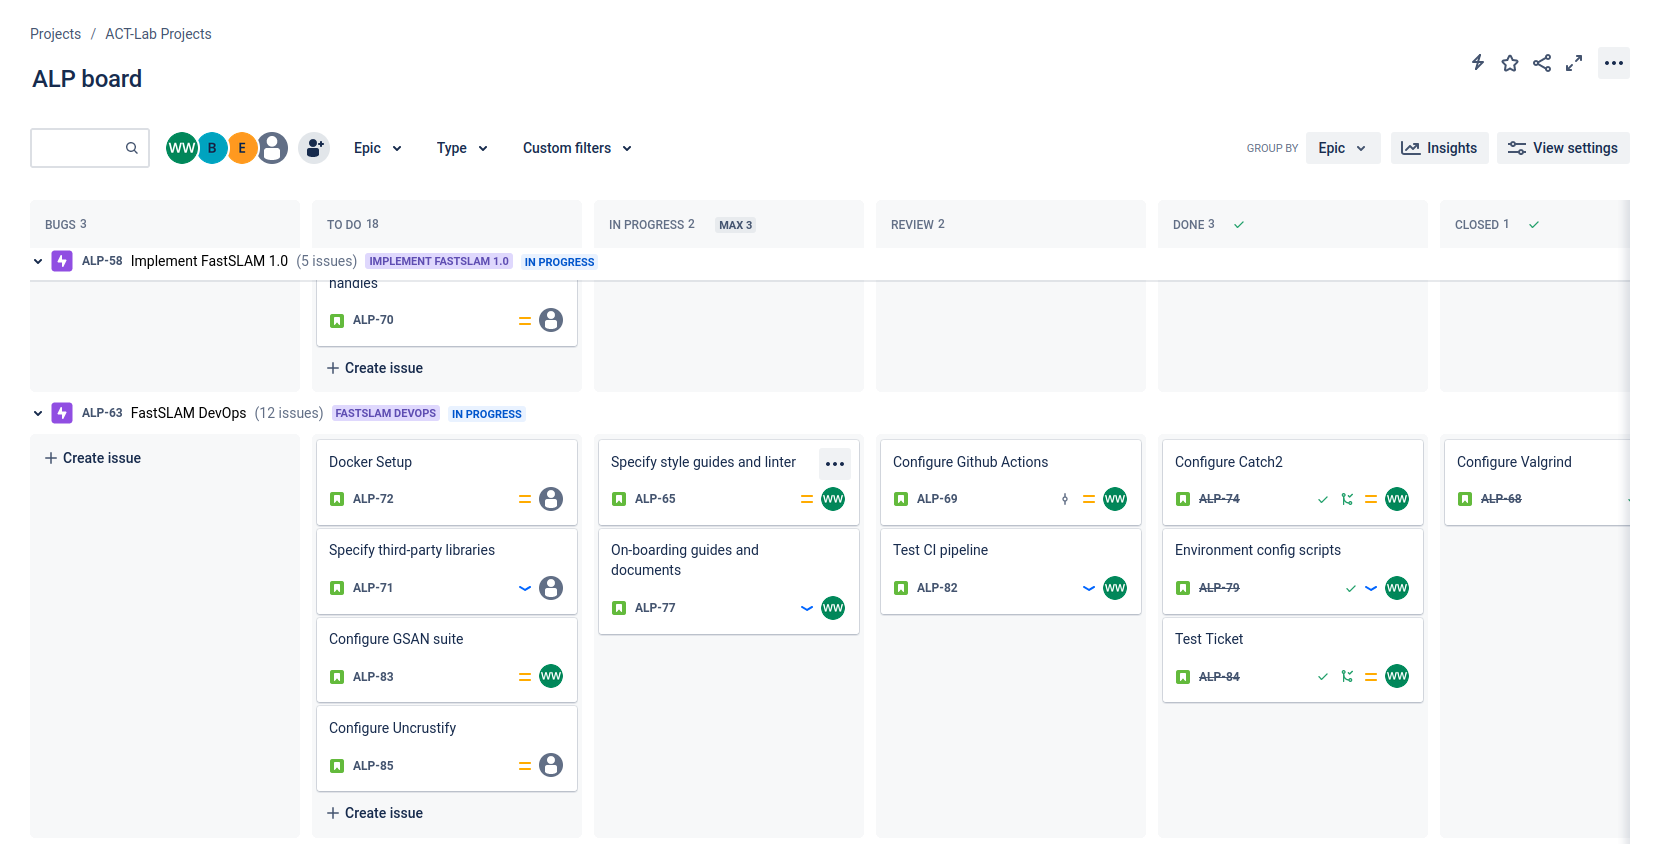
Task: Open issue key ALP-74
Action: coord(1219,499)
